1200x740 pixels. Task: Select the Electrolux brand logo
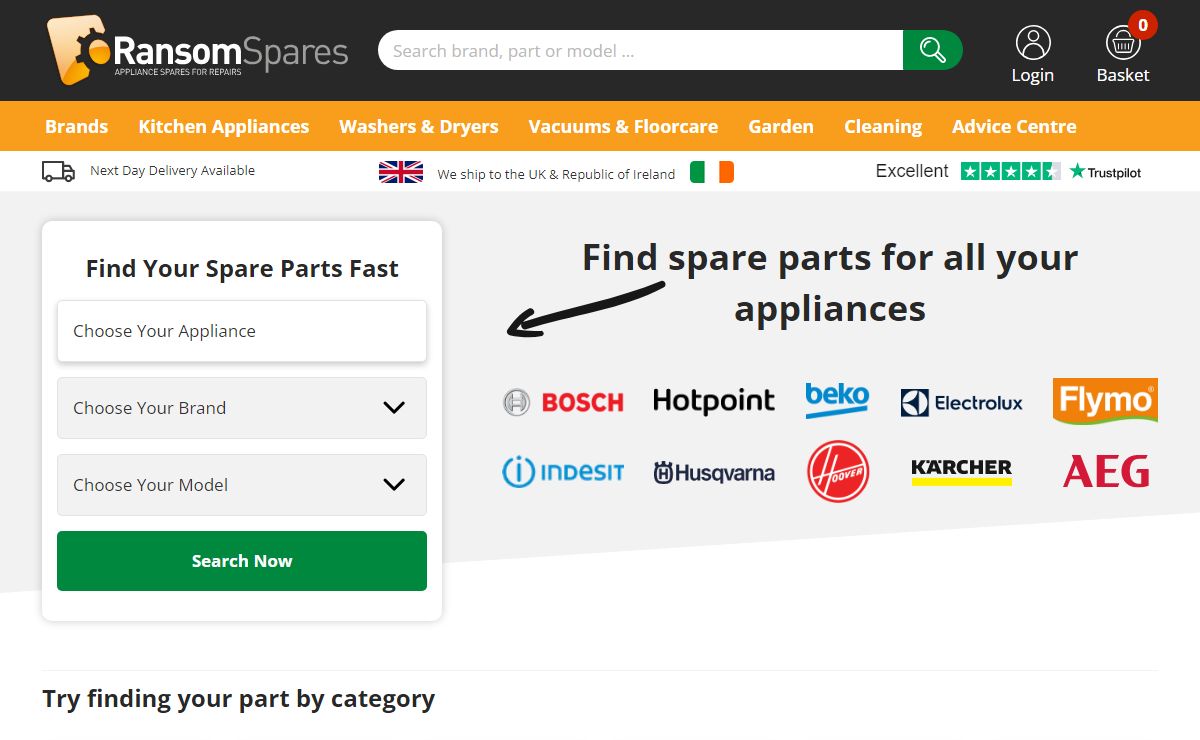click(962, 403)
